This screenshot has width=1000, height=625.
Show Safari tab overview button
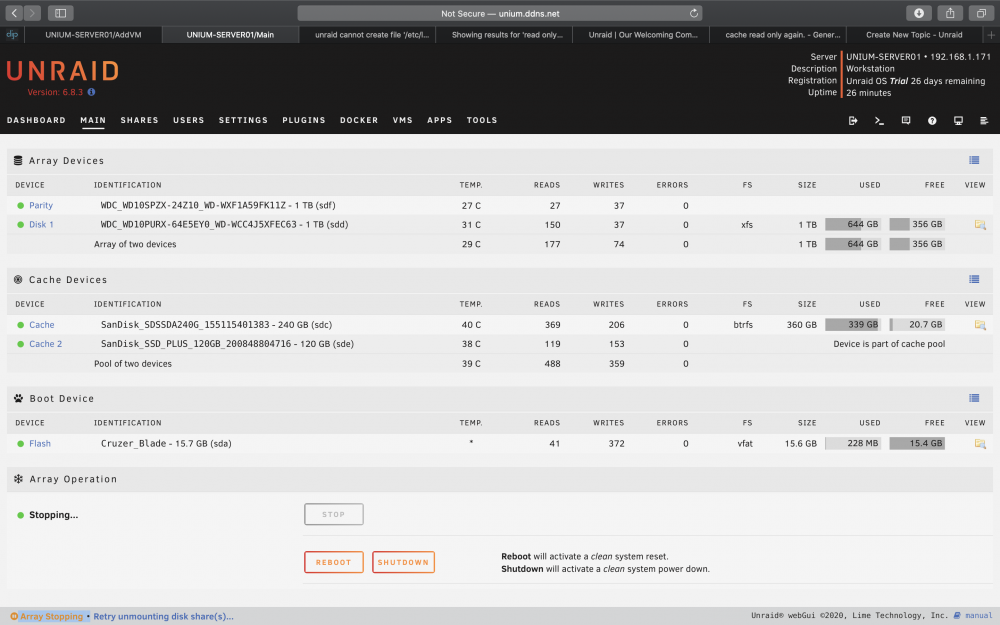pos(981,13)
